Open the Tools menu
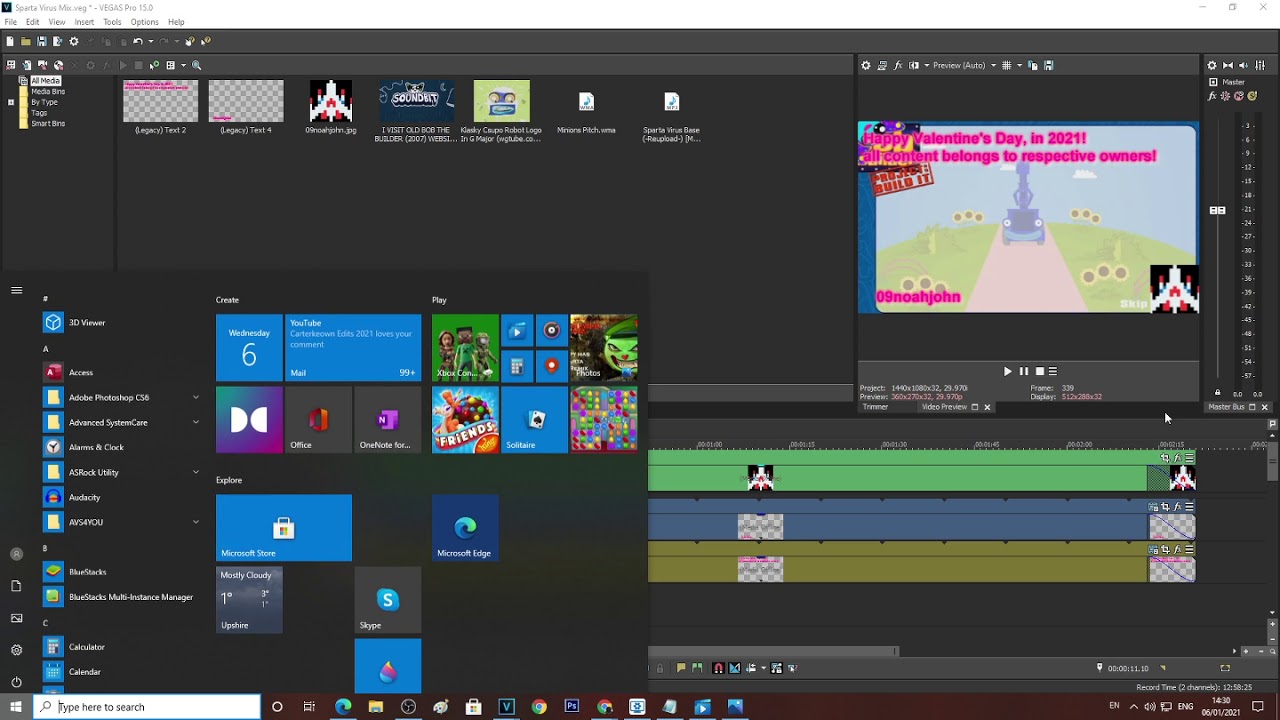 click(112, 22)
